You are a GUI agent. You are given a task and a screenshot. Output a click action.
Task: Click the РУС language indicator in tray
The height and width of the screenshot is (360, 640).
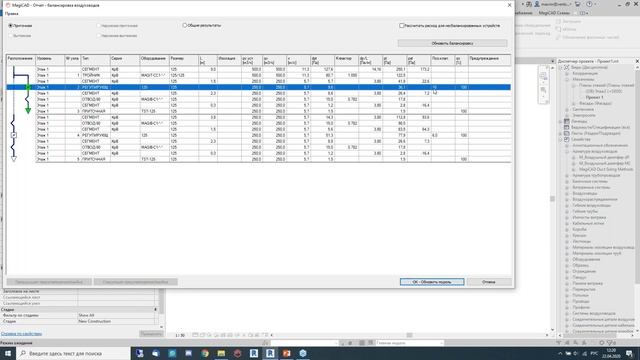click(595, 353)
